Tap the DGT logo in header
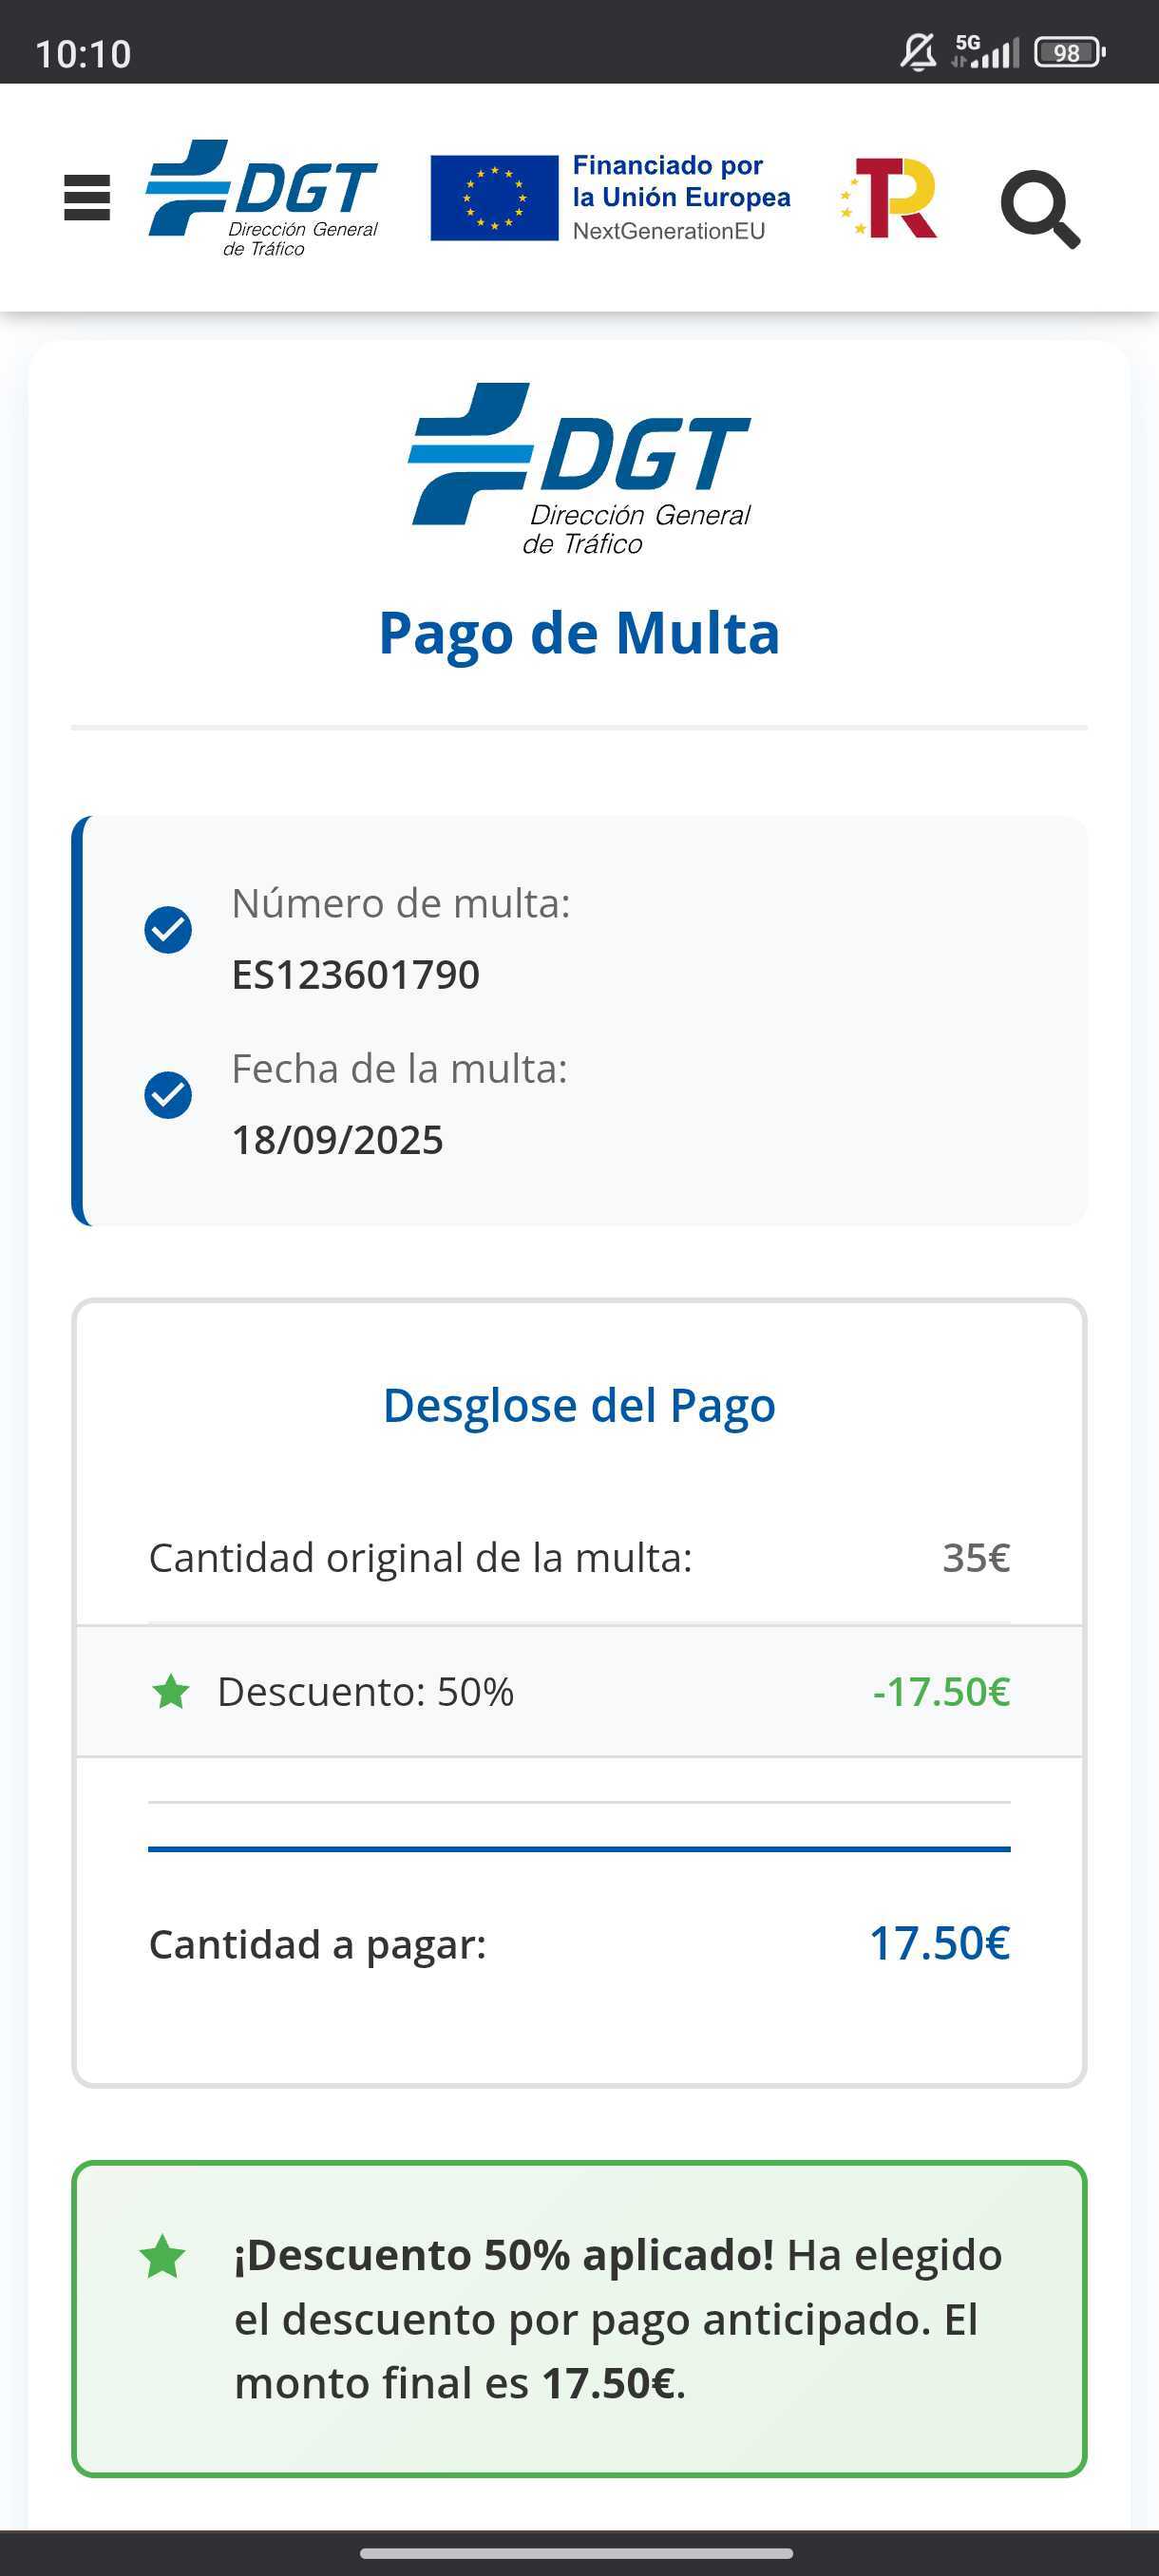The height and width of the screenshot is (2576, 1159). (262, 198)
